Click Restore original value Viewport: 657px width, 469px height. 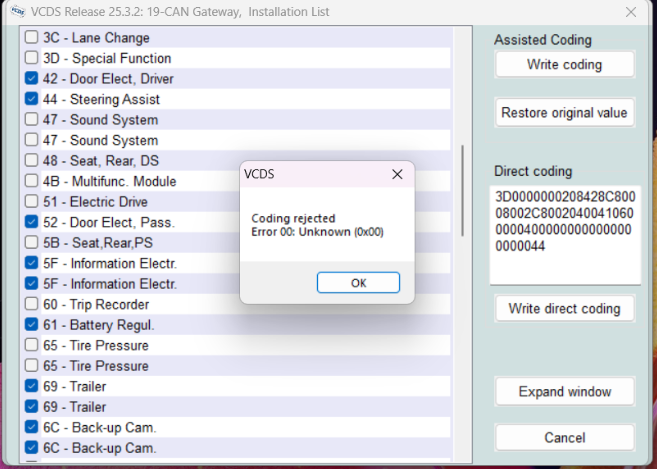pos(564,113)
